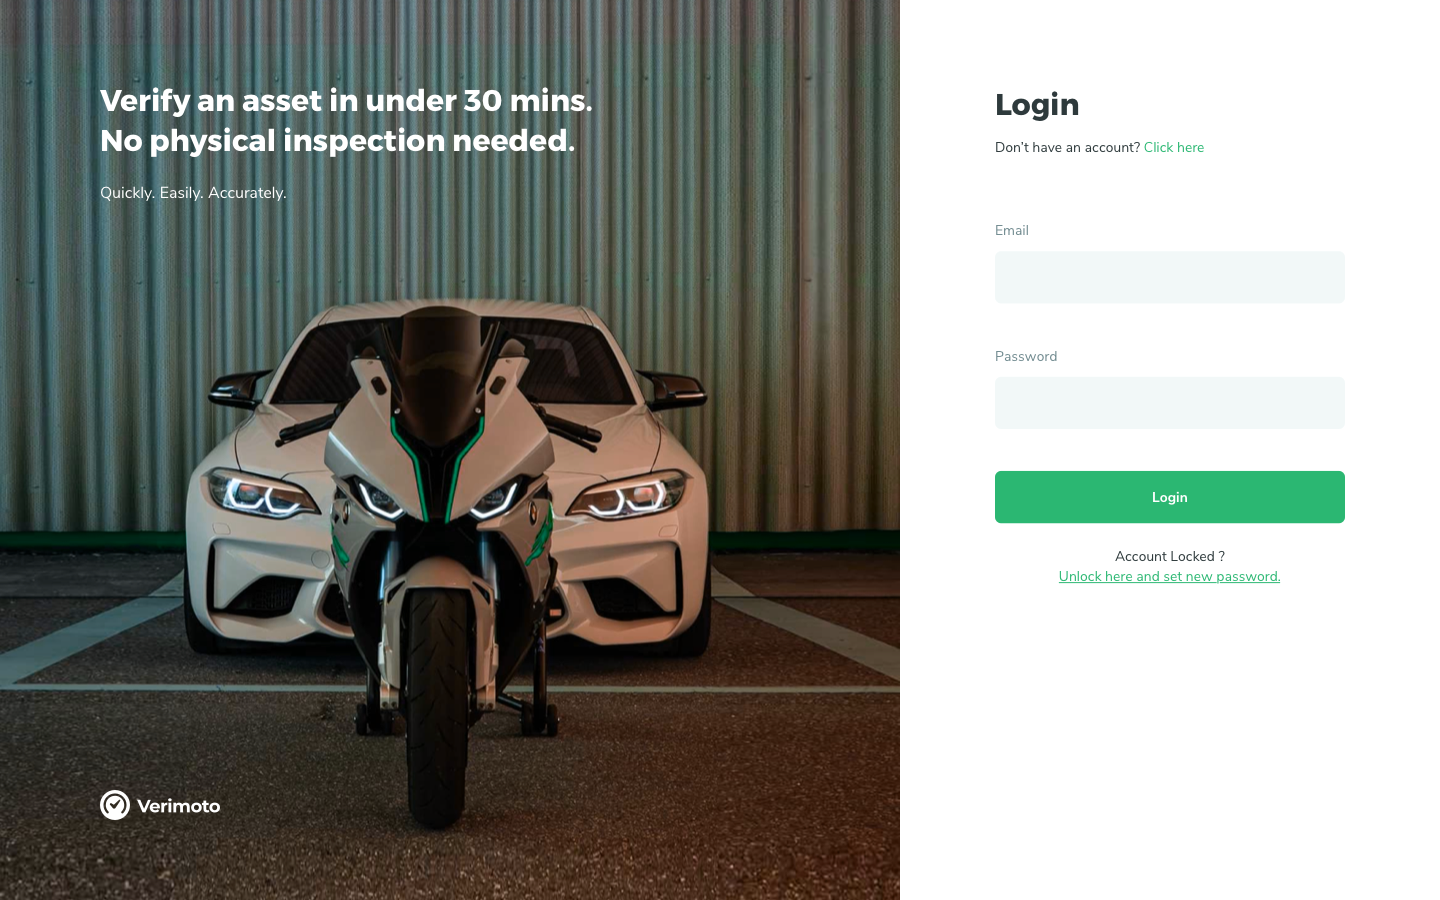Follow 'Unlock here and set new password' link

point(1169,576)
